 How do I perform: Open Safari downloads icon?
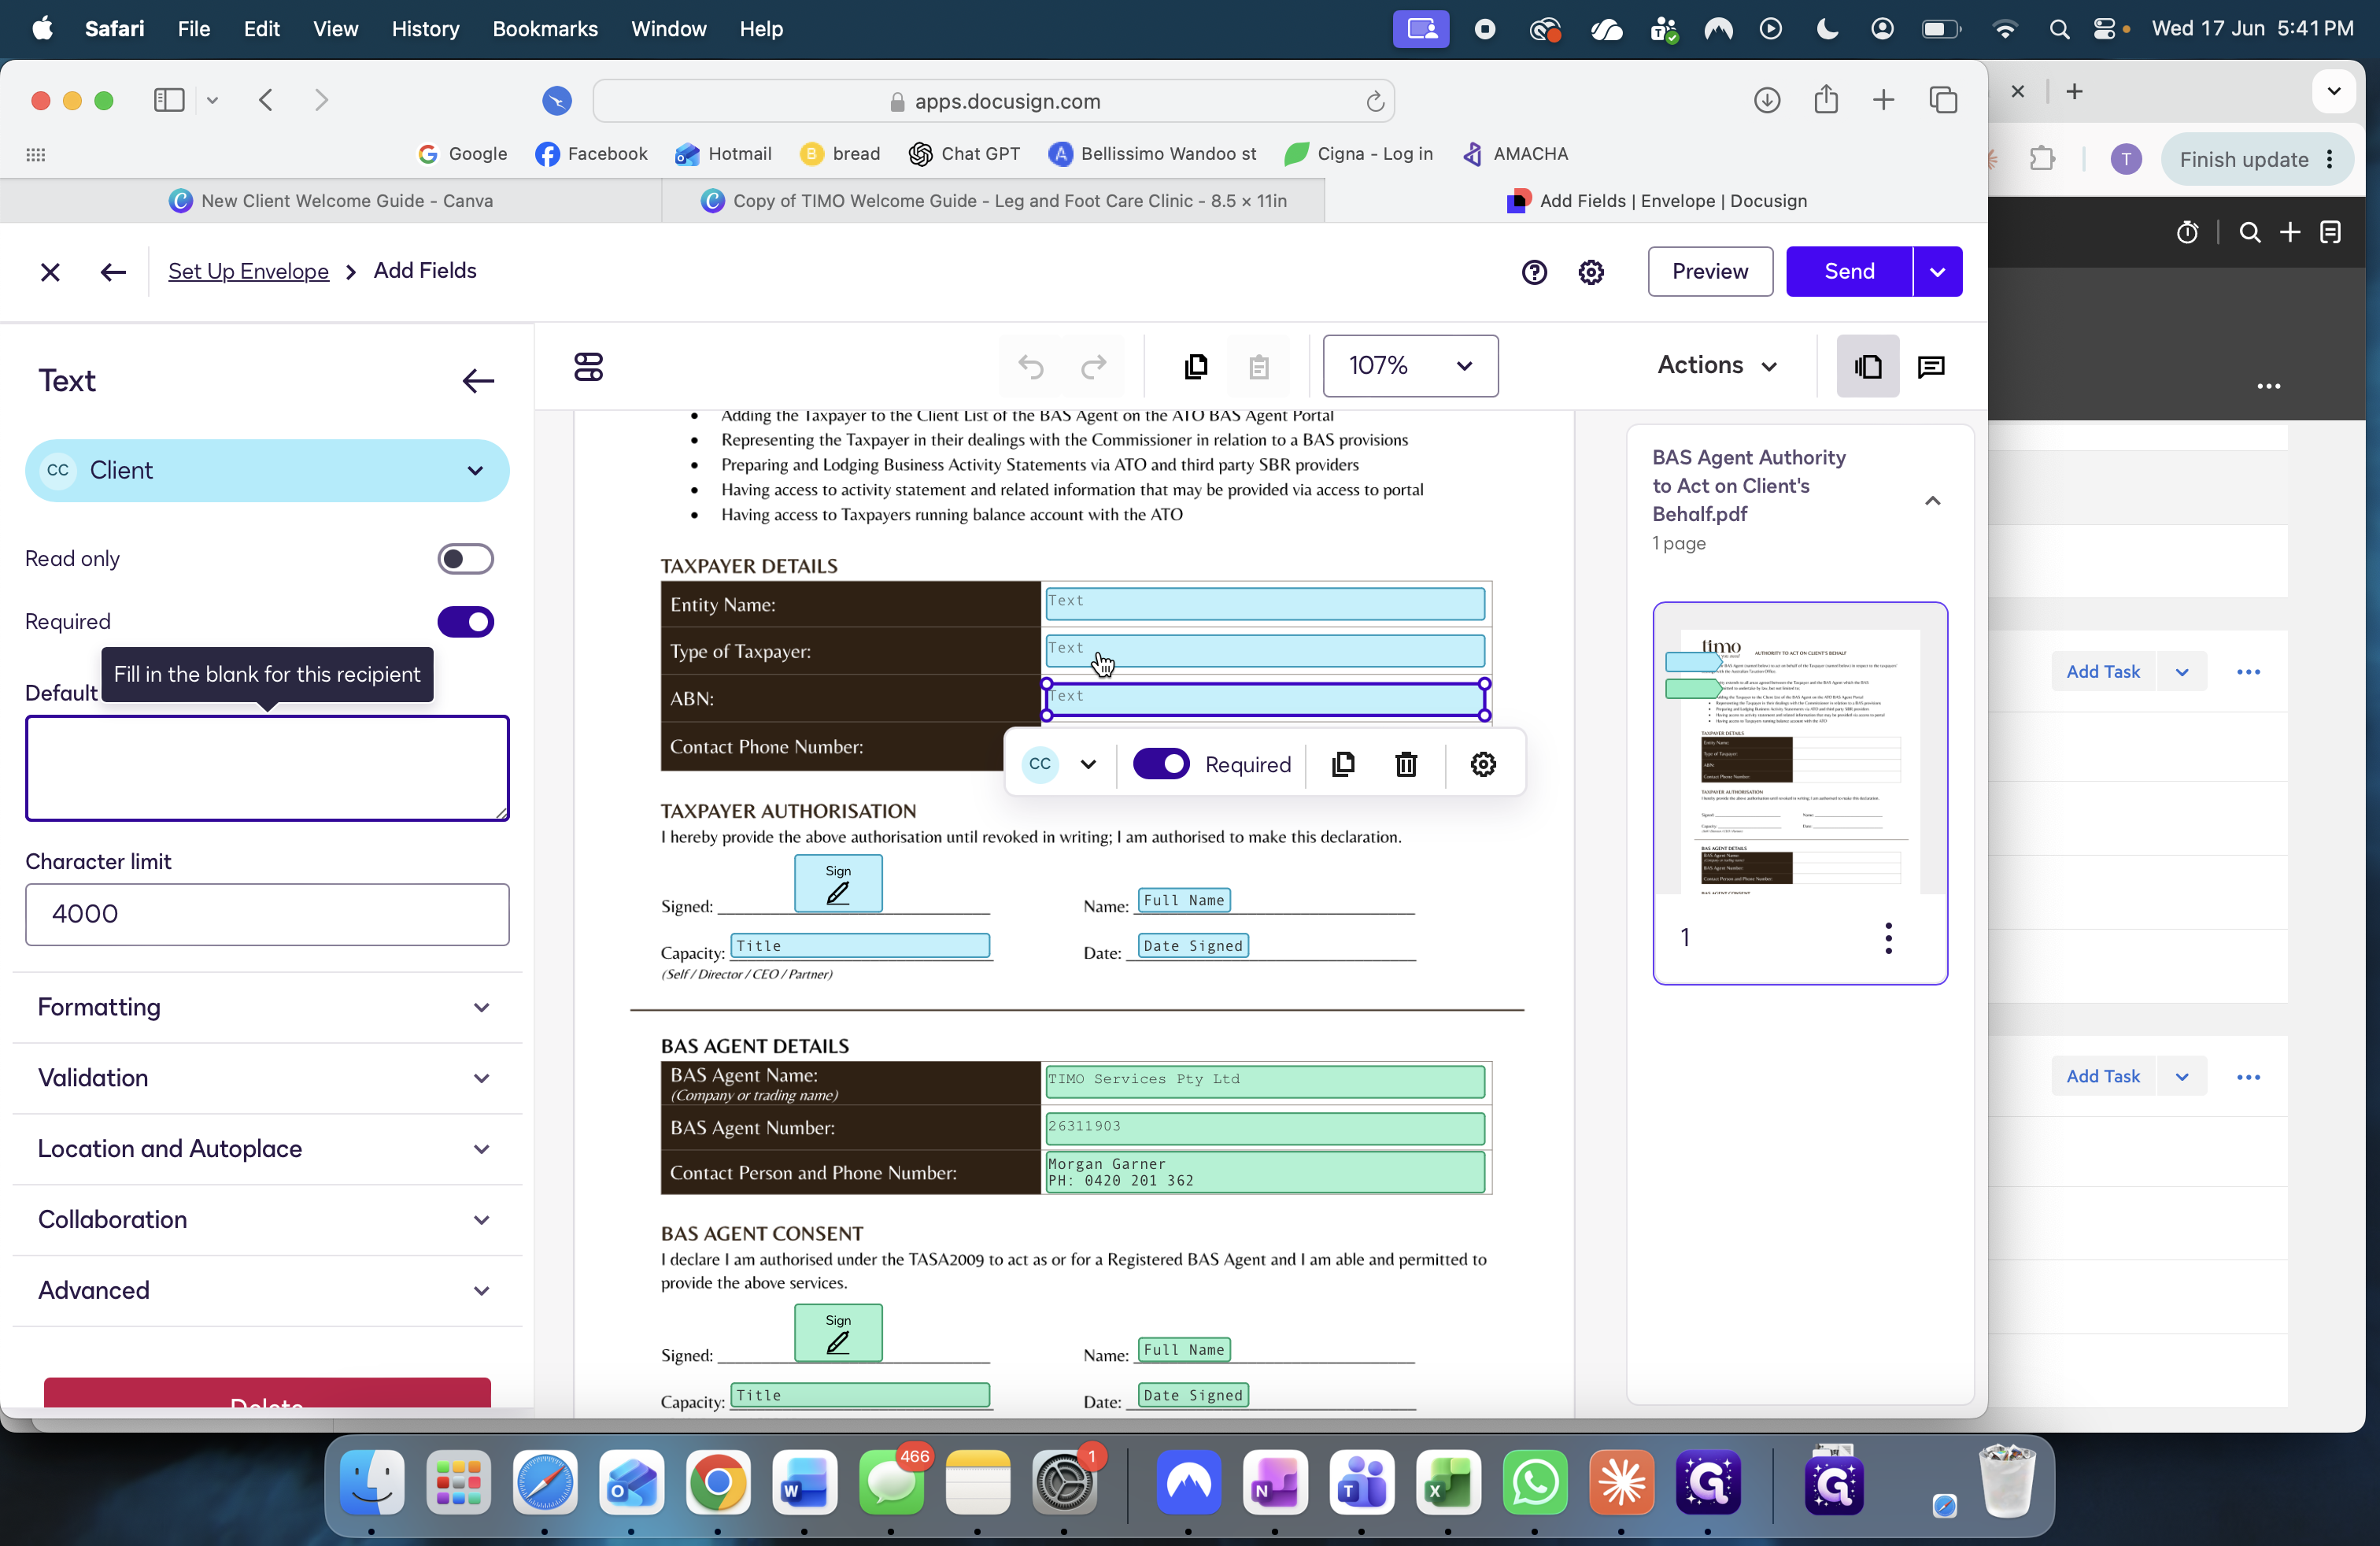click(1767, 100)
